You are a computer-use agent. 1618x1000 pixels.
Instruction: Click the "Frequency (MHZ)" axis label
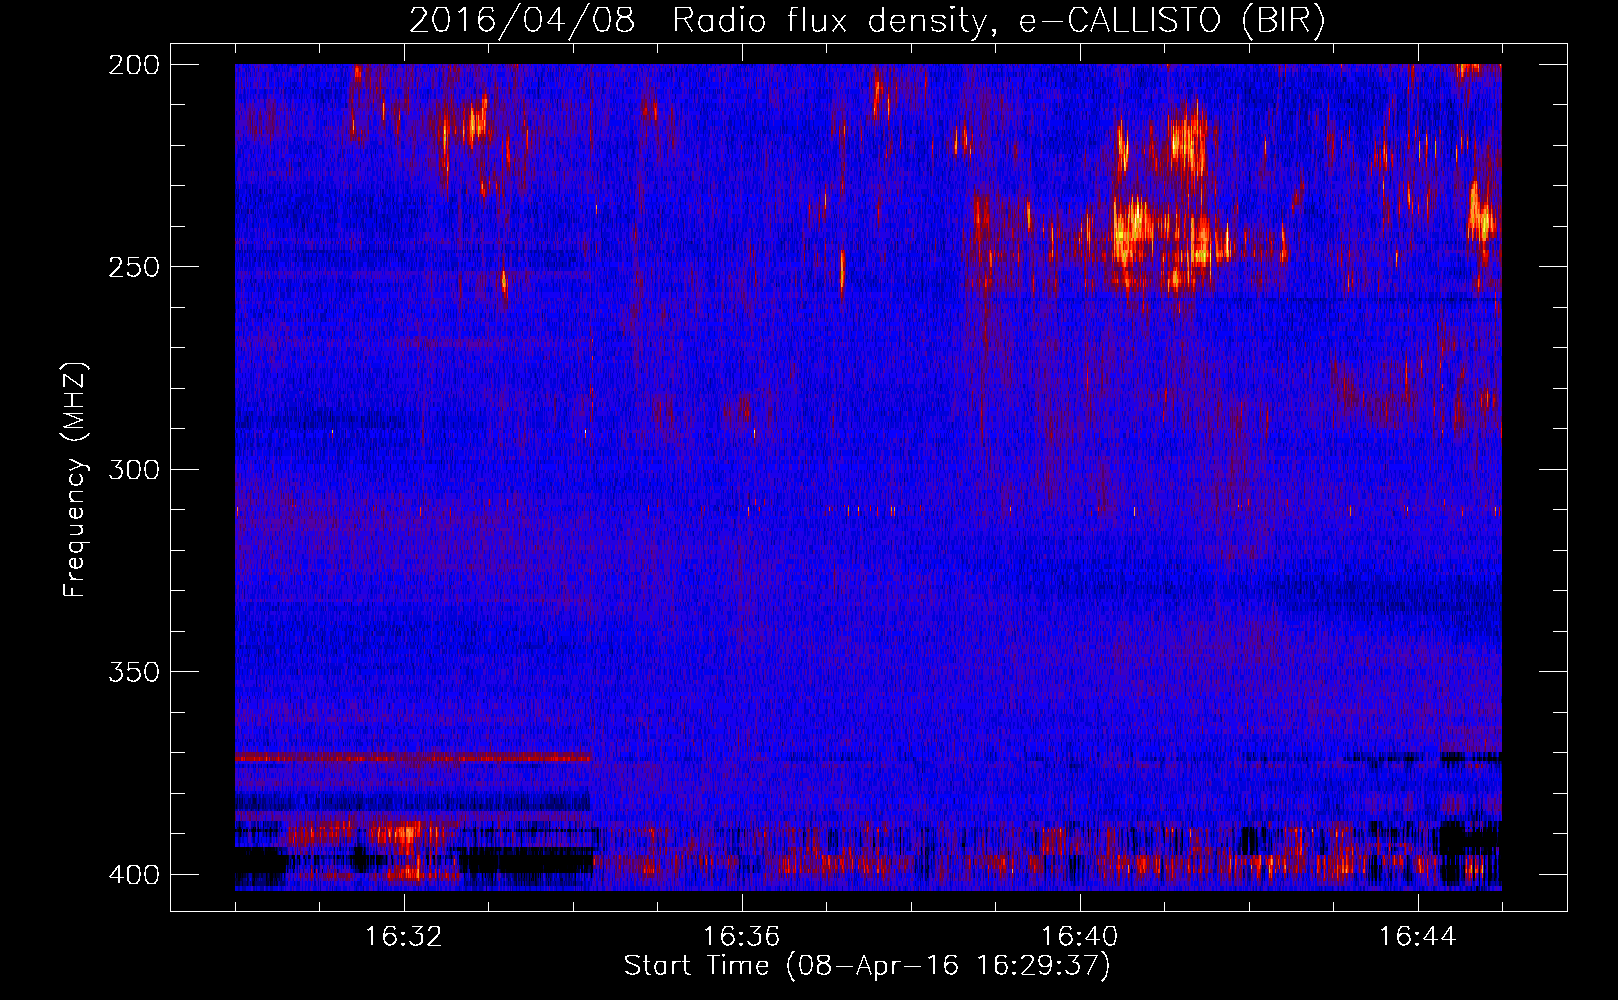tap(75, 479)
